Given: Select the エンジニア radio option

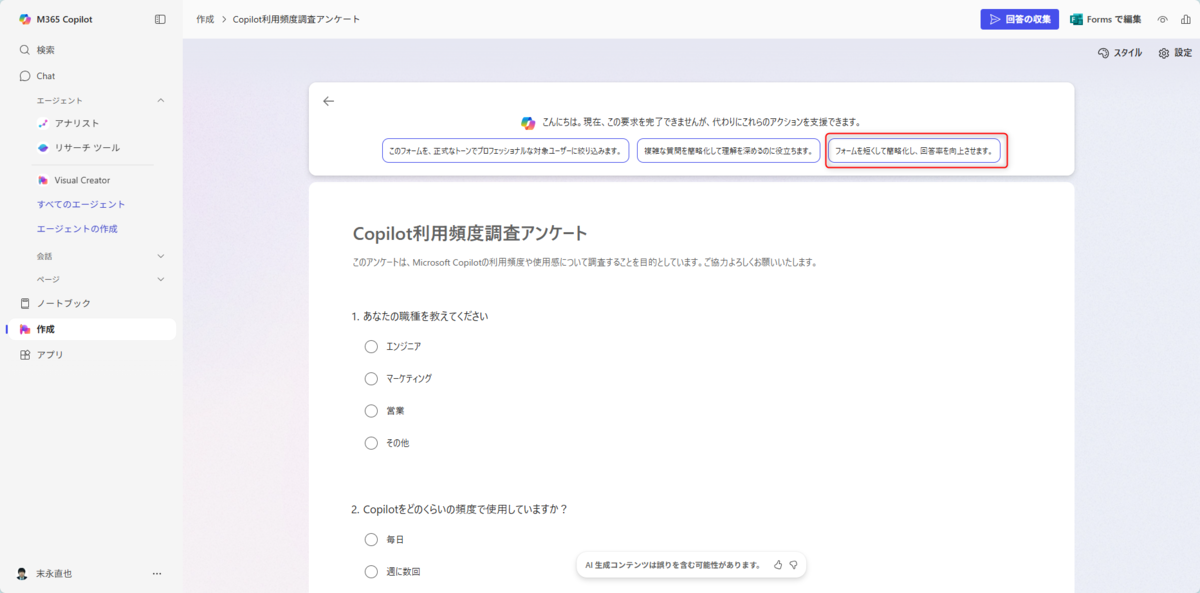Looking at the screenshot, I should click(x=371, y=346).
